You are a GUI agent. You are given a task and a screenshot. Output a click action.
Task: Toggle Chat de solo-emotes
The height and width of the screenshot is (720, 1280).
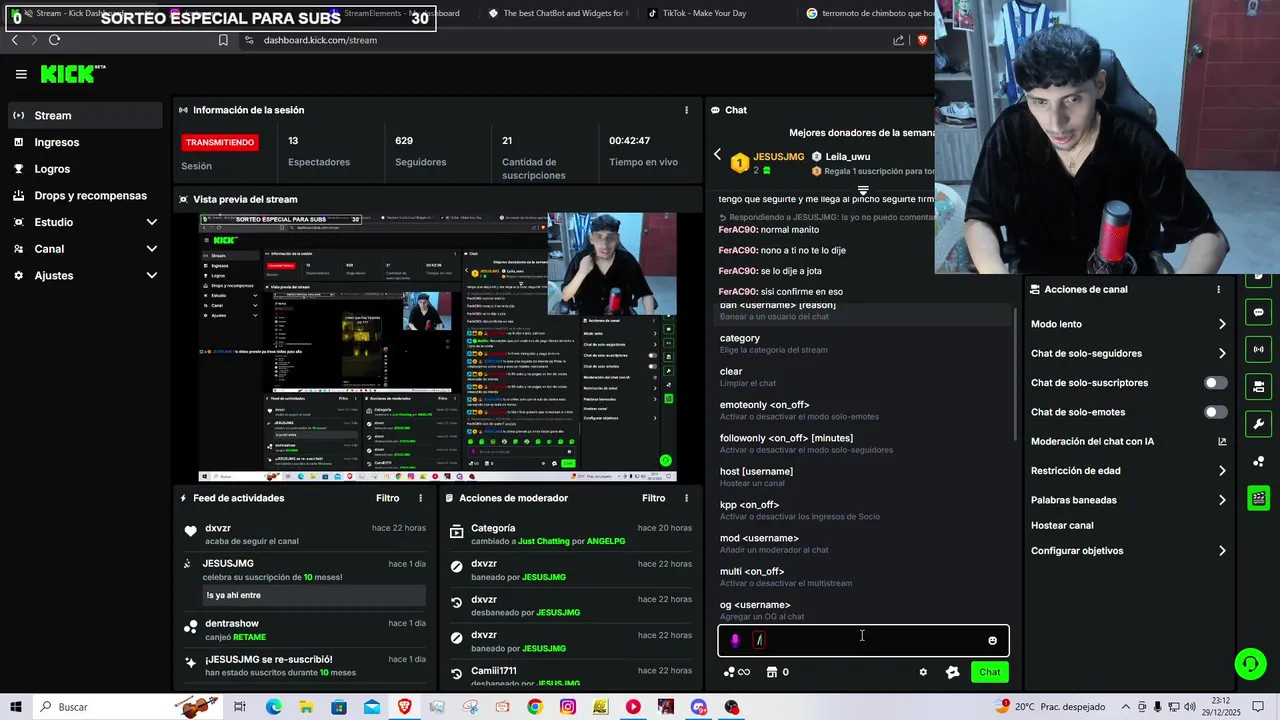[1215, 412]
